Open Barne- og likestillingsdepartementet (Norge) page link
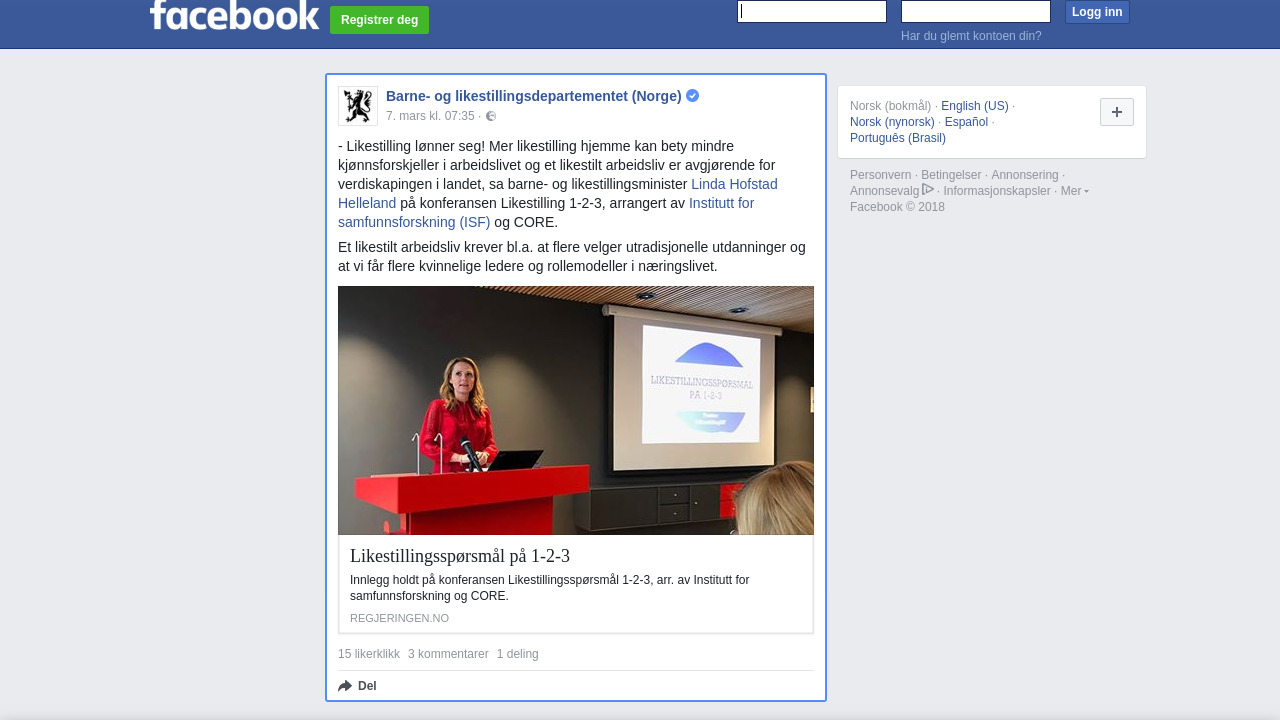Screen dimensions: 1280x720 534,96
